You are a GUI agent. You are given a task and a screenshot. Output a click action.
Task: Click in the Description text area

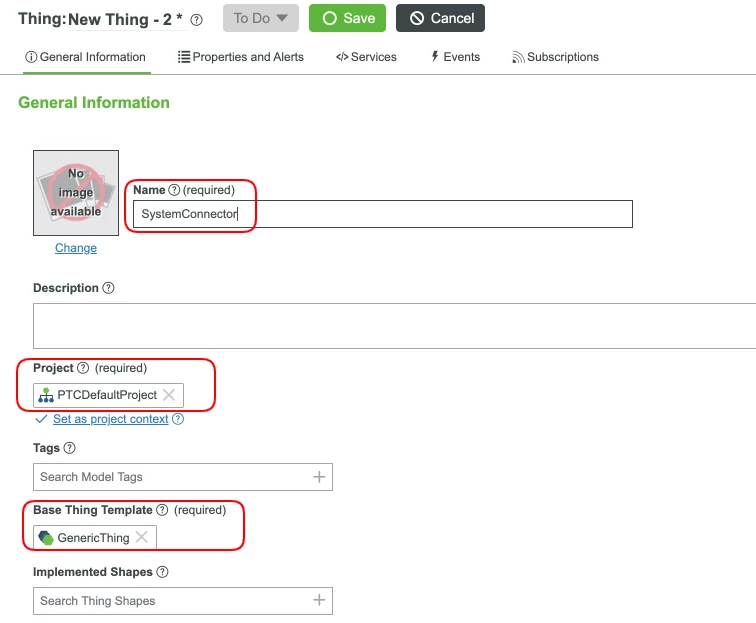394,326
